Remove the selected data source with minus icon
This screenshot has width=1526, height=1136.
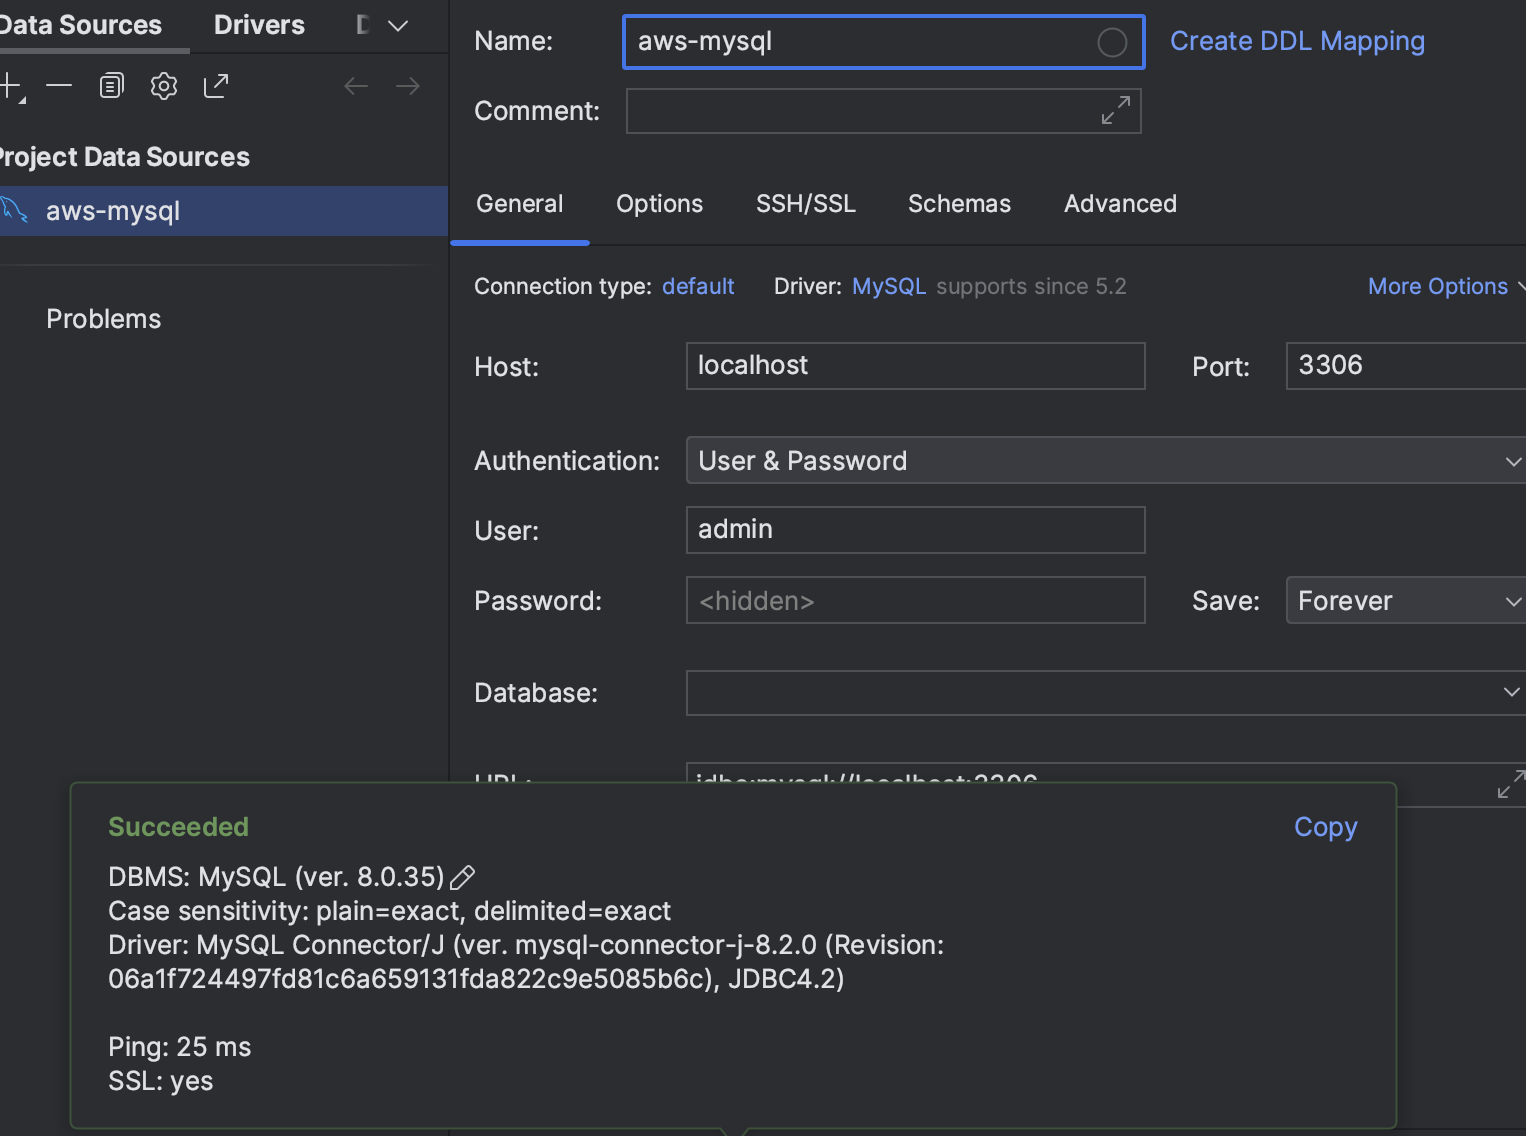[x=59, y=86]
